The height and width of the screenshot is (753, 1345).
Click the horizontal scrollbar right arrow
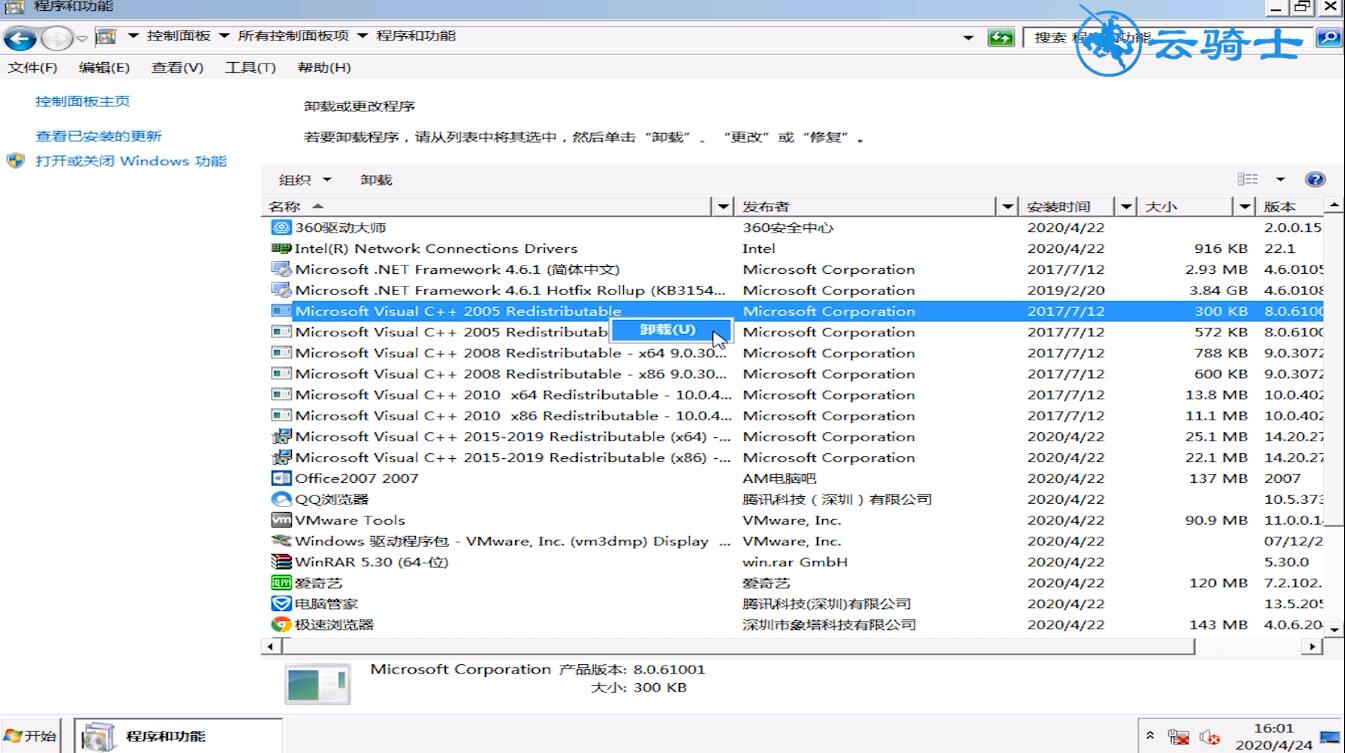point(1314,646)
